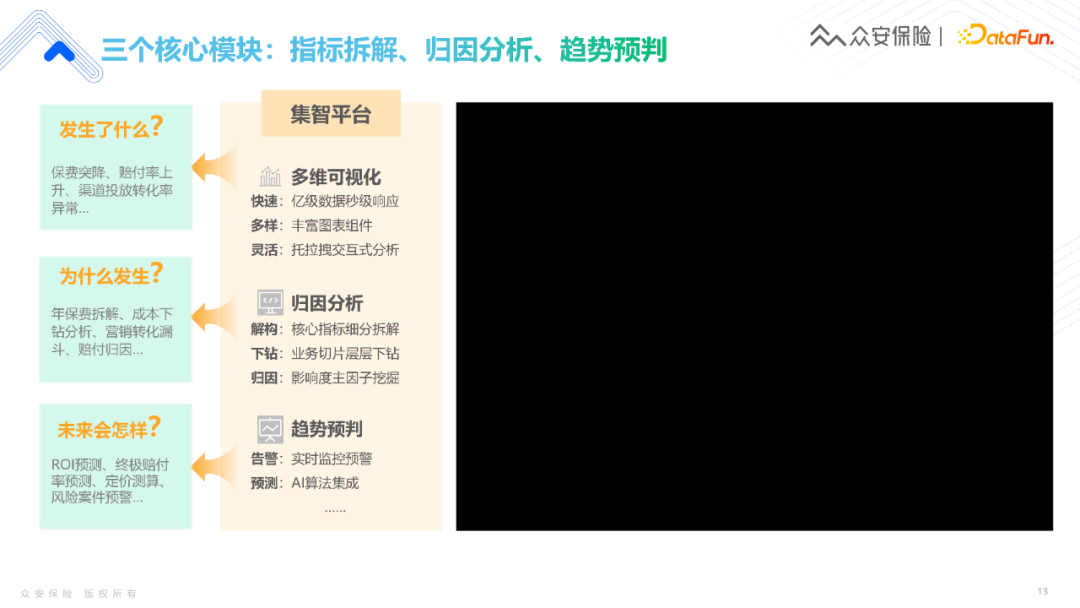Select the line 影响度主因子挖掘
The image size is (1080, 608).
pyautogui.click(x=345, y=377)
